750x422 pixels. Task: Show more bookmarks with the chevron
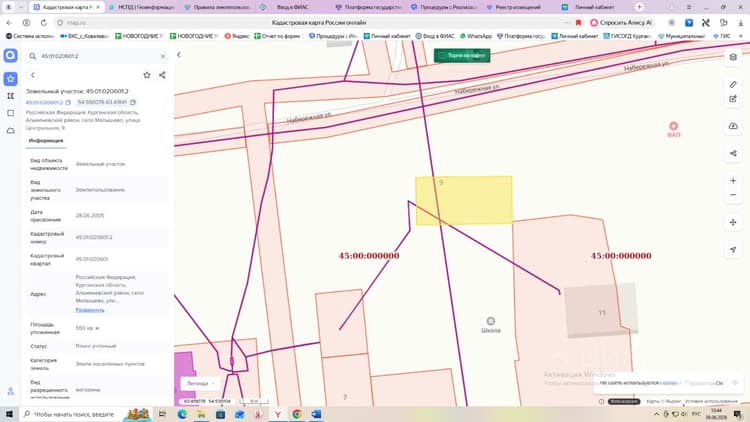pos(741,36)
